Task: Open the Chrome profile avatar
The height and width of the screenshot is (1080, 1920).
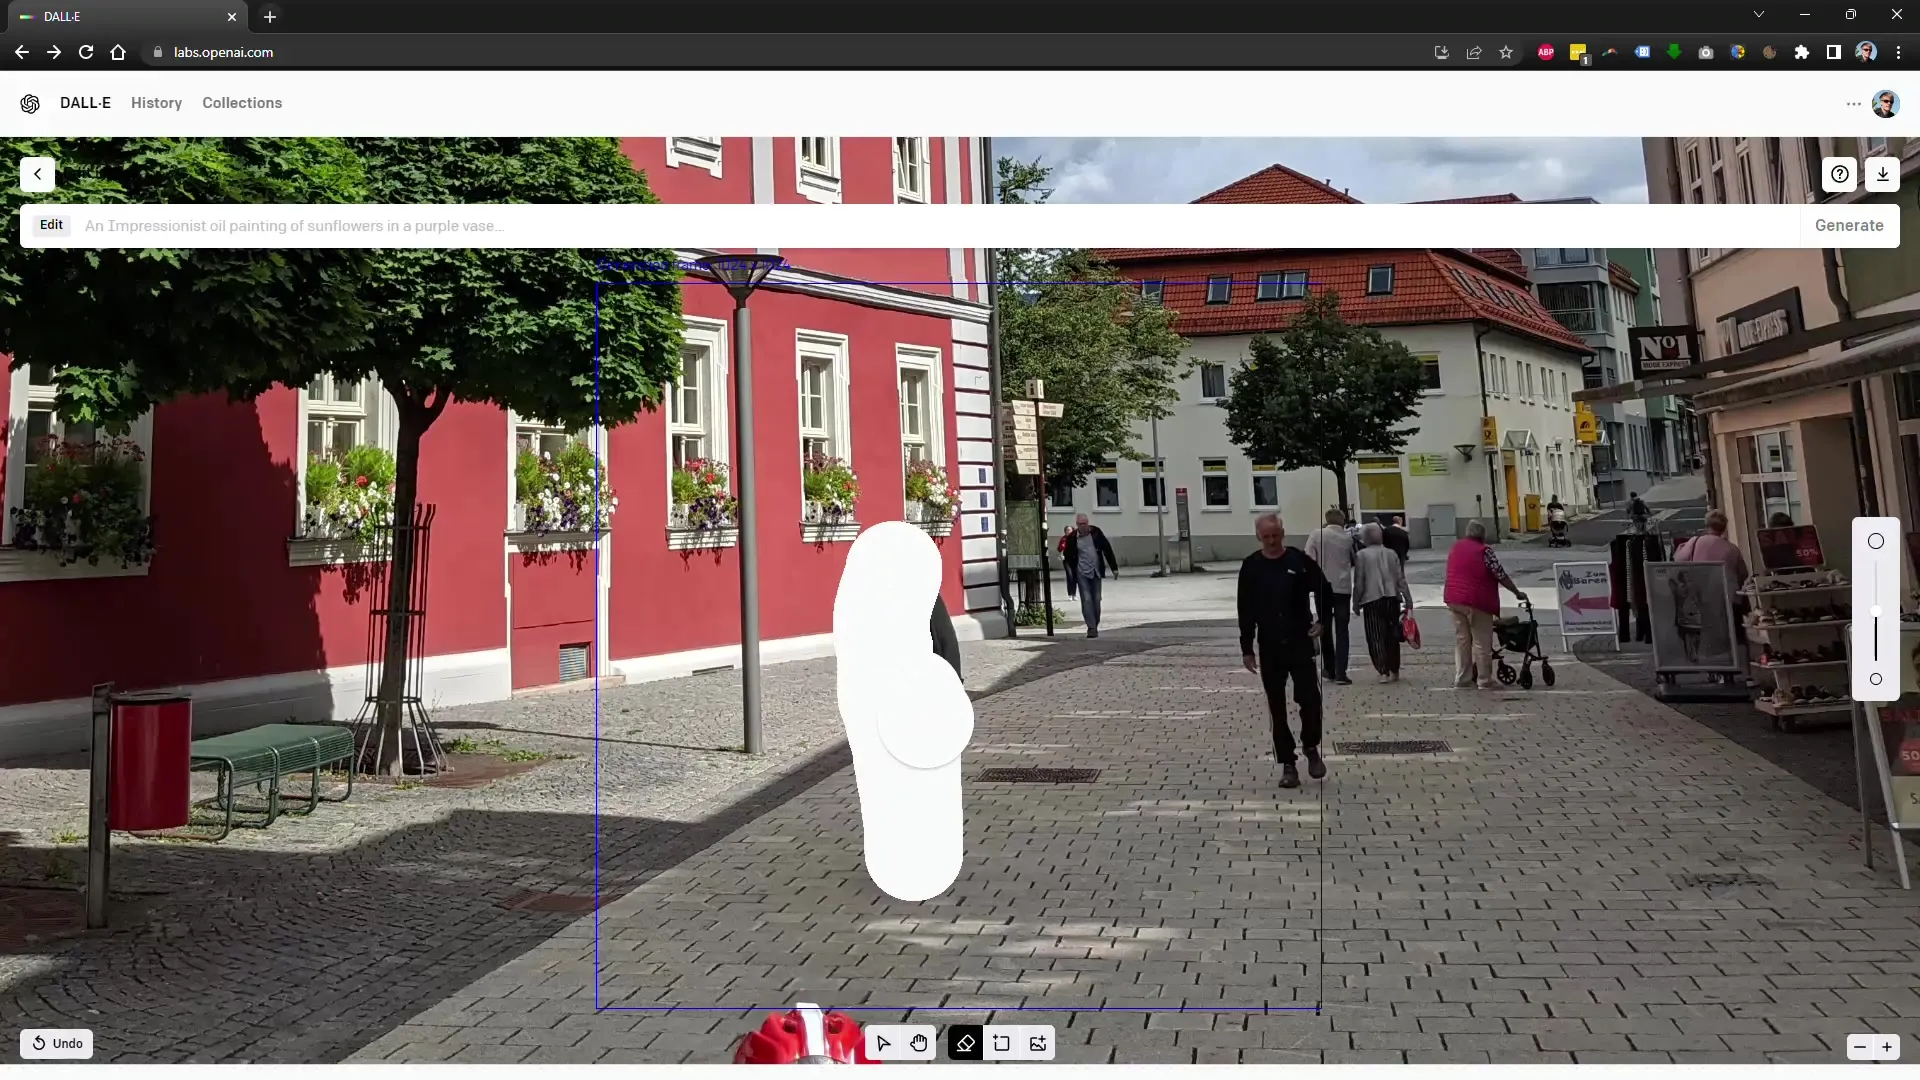Action: (1866, 52)
